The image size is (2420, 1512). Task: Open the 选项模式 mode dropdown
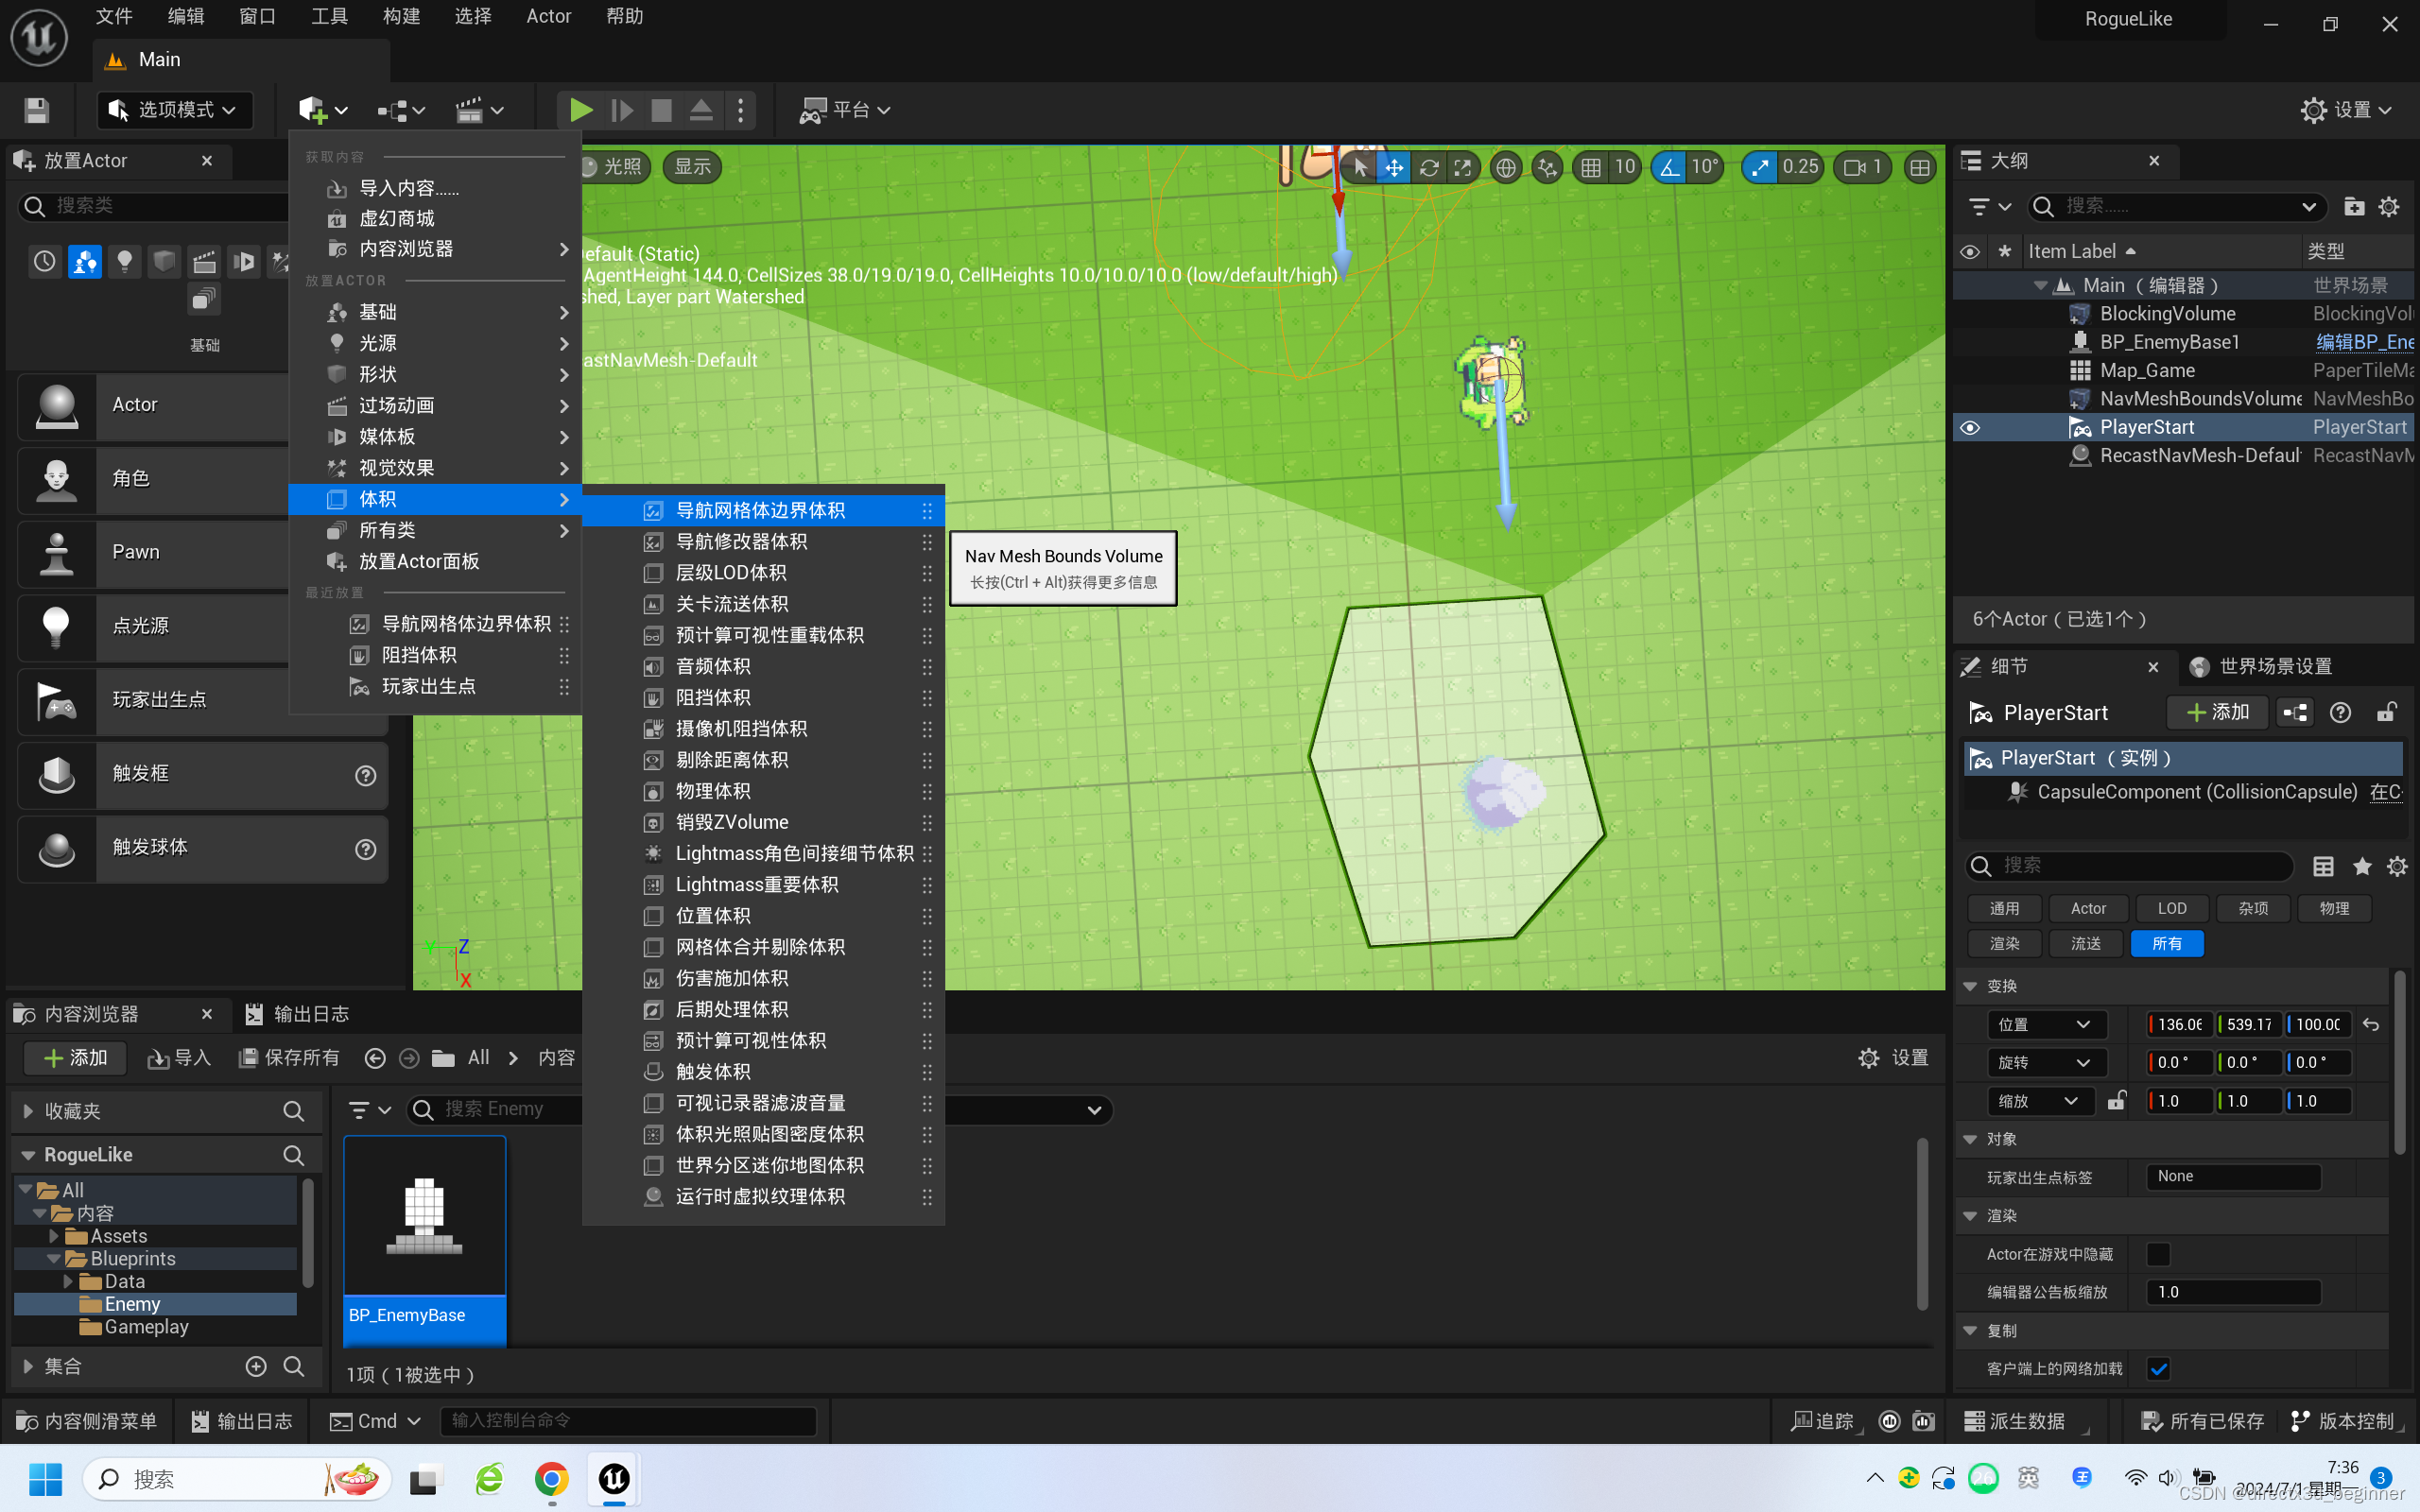[x=175, y=110]
